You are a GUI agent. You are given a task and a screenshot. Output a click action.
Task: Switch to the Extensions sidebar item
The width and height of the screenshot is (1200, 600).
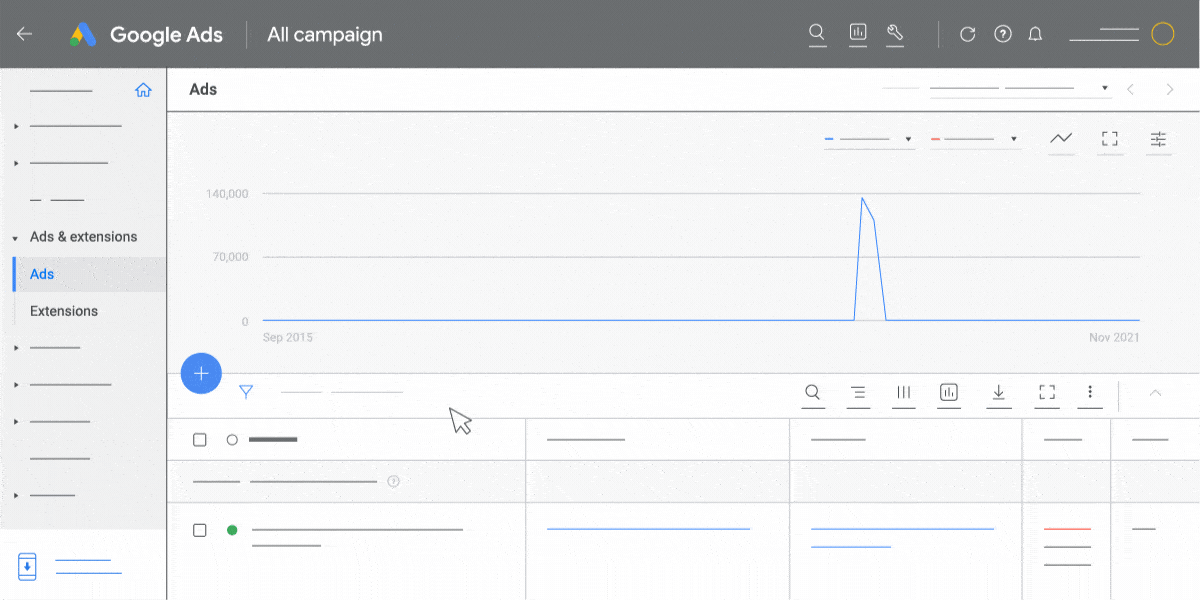(x=63, y=310)
